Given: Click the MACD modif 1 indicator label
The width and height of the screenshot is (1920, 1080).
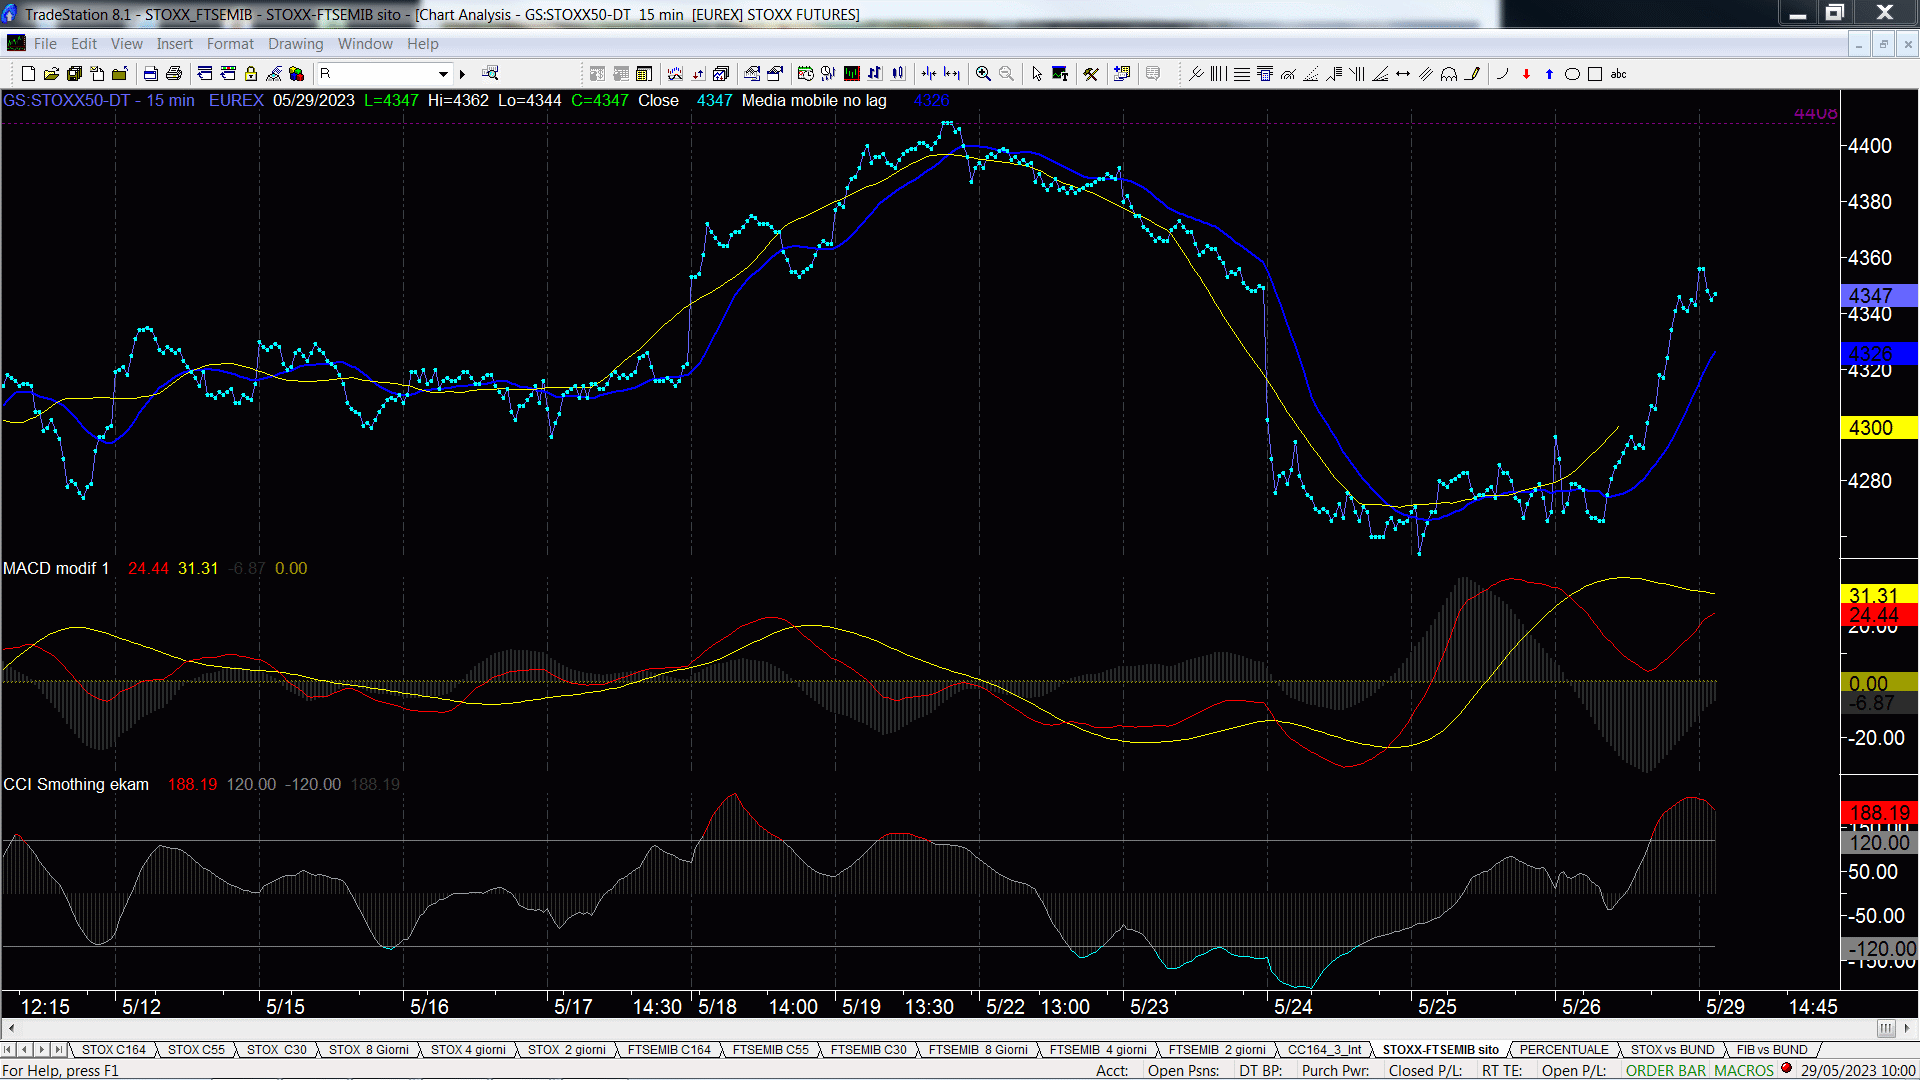Looking at the screenshot, I should pos(56,569).
